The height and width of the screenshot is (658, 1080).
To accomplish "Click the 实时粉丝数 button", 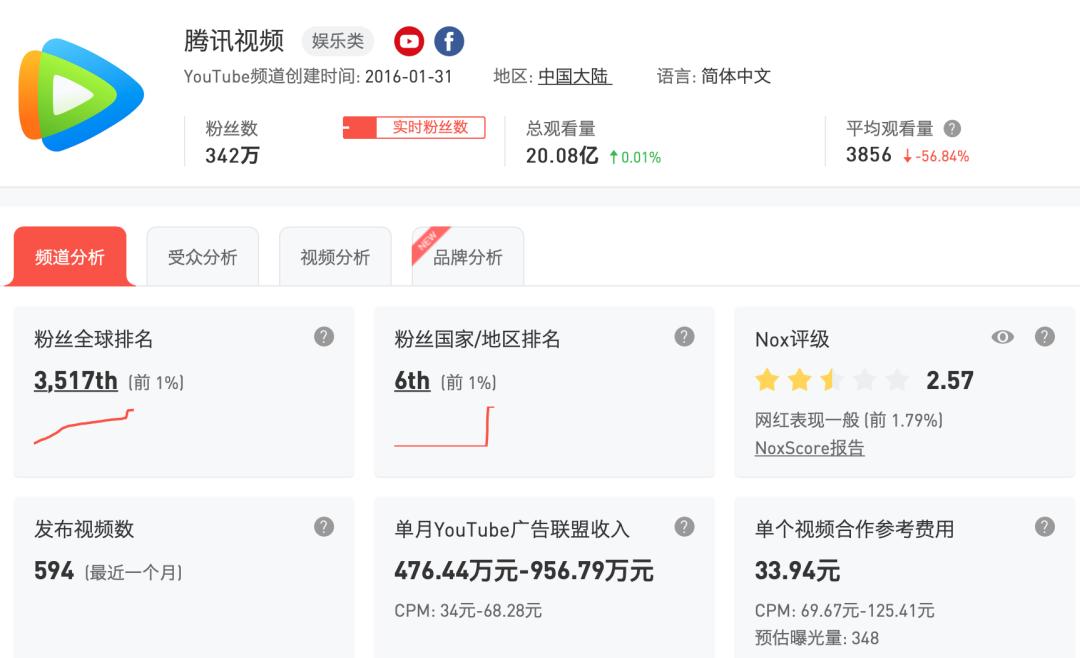I will pyautogui.click(x=414, y=127).
